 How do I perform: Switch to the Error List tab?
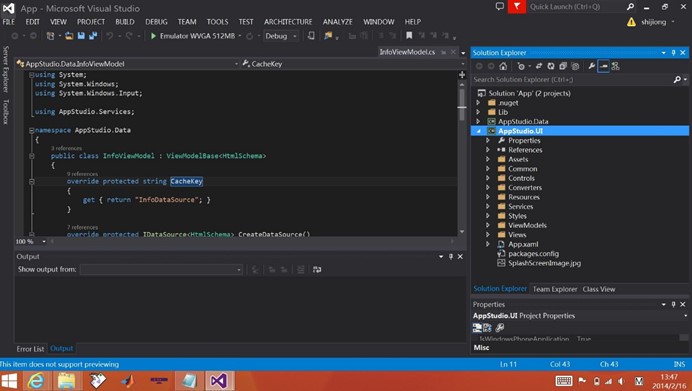[30, 349]
